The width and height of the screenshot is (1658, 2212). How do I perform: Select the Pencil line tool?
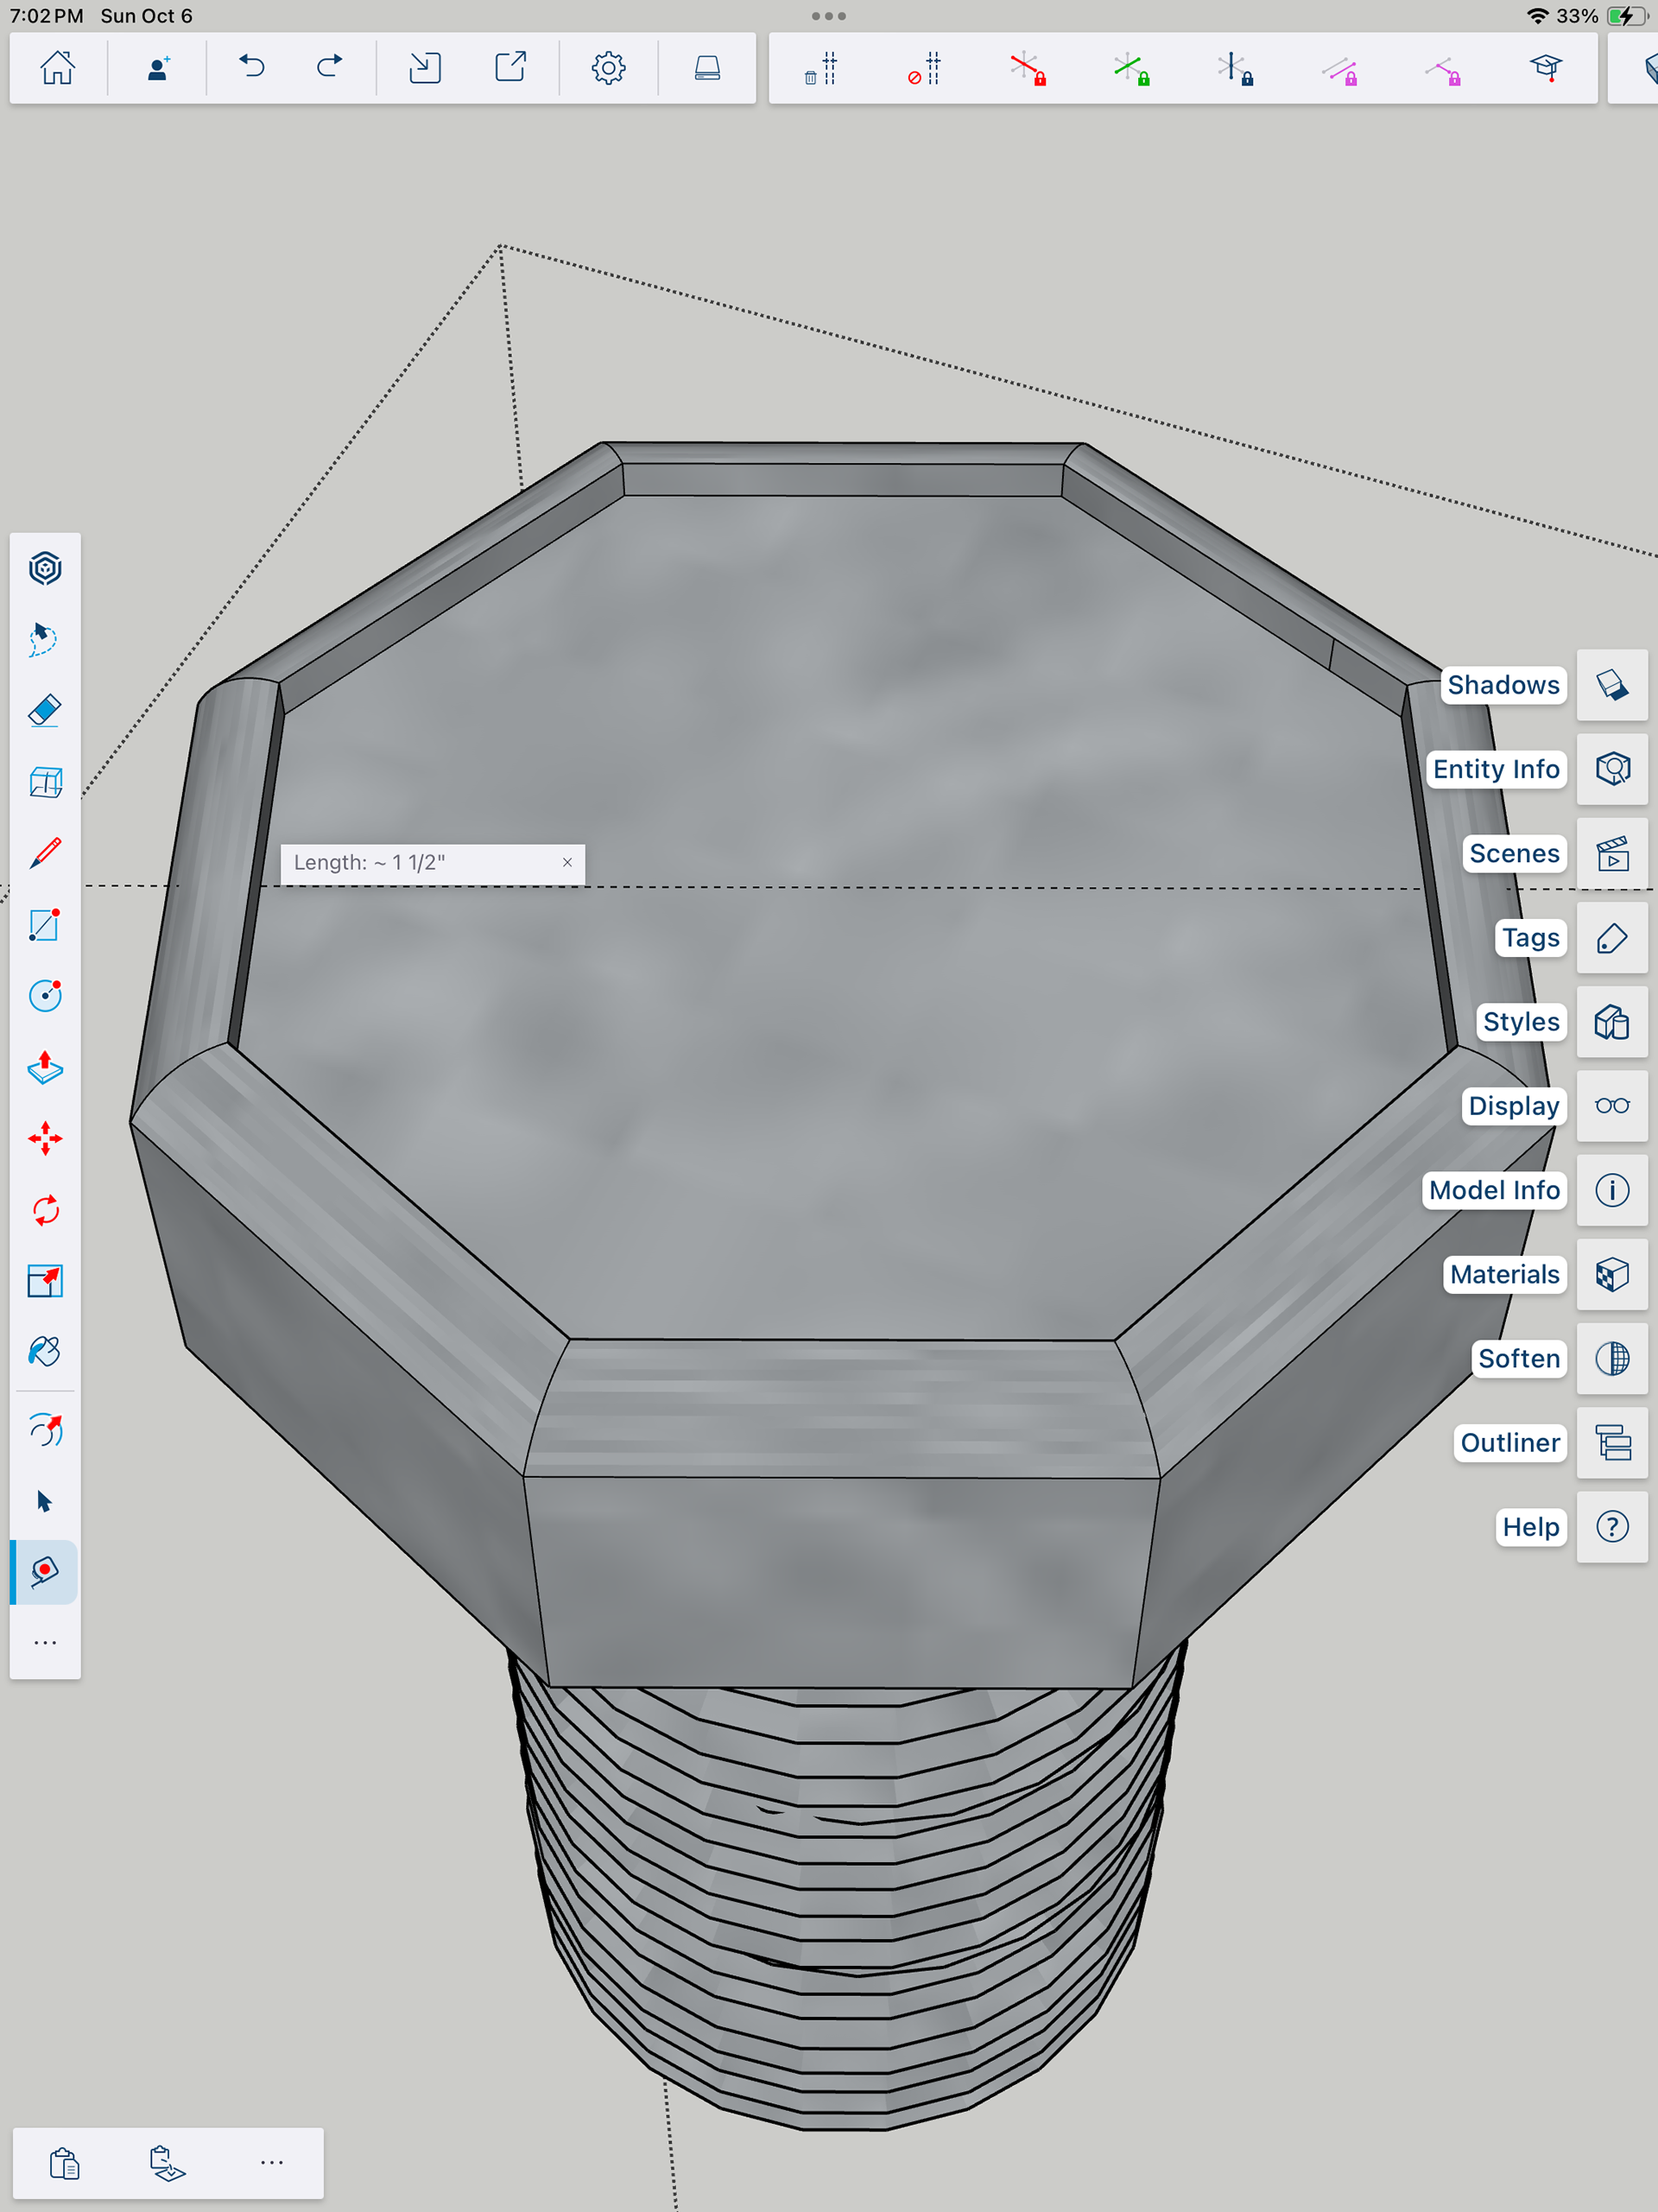coord(45,853)
